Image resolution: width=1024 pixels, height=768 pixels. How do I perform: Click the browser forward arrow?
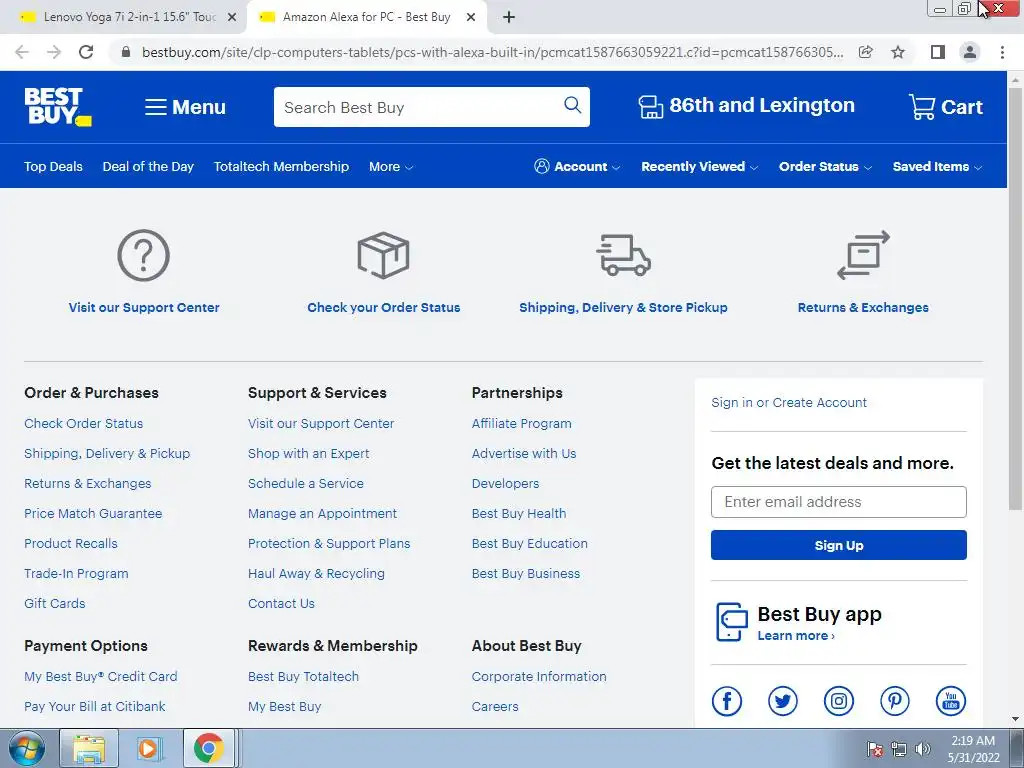pyautogui.click(x=54, y=52)
